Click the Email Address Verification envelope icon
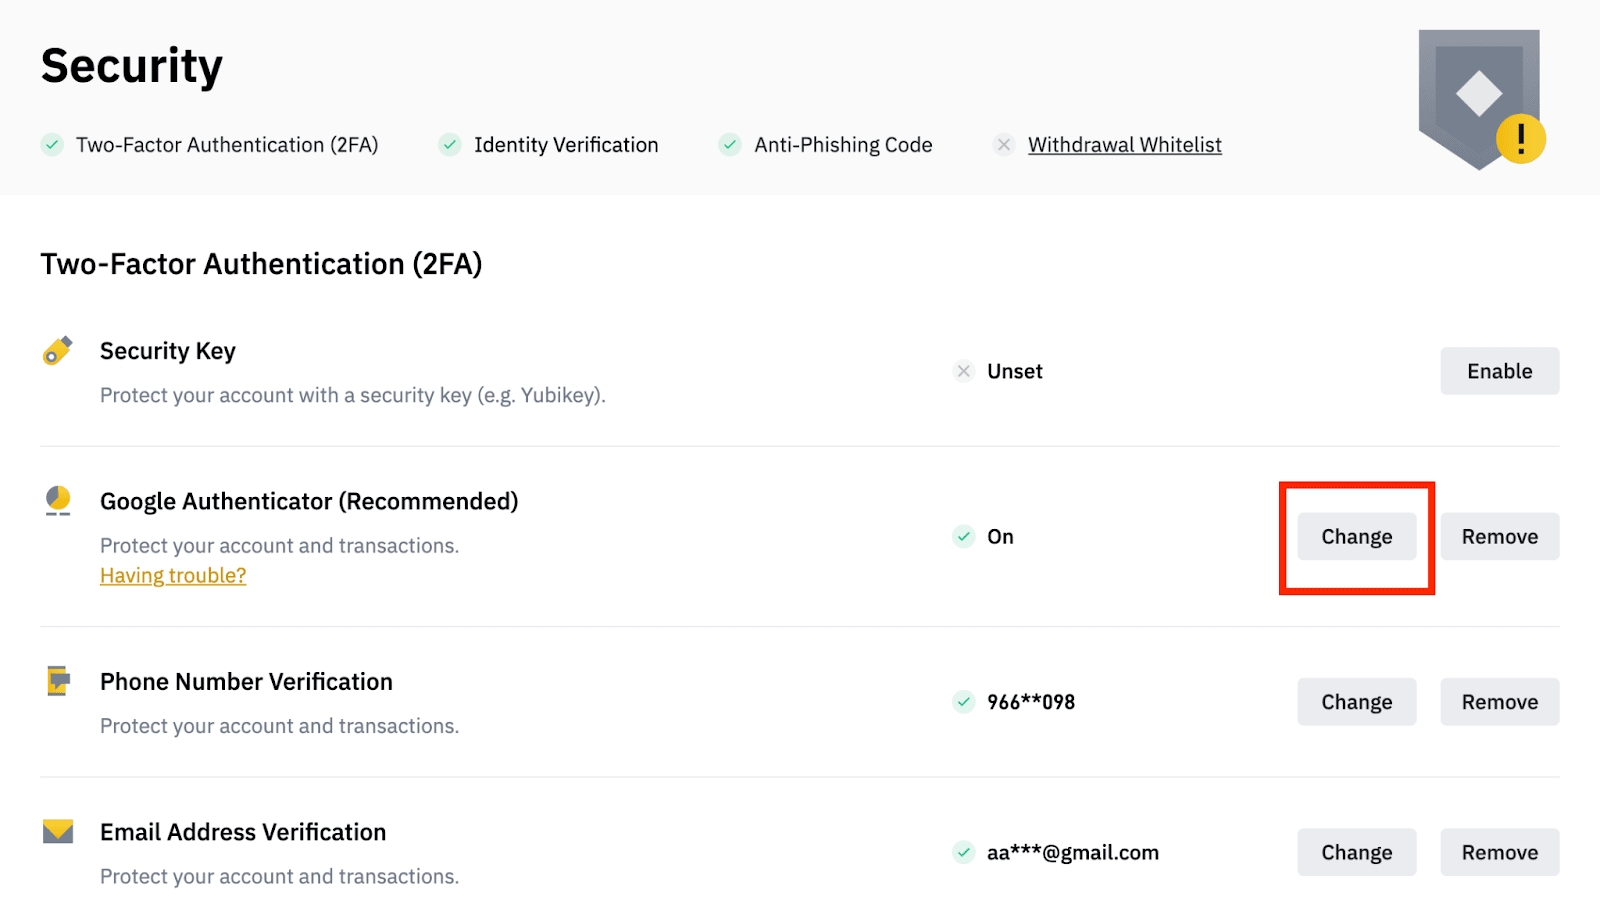 58,831
